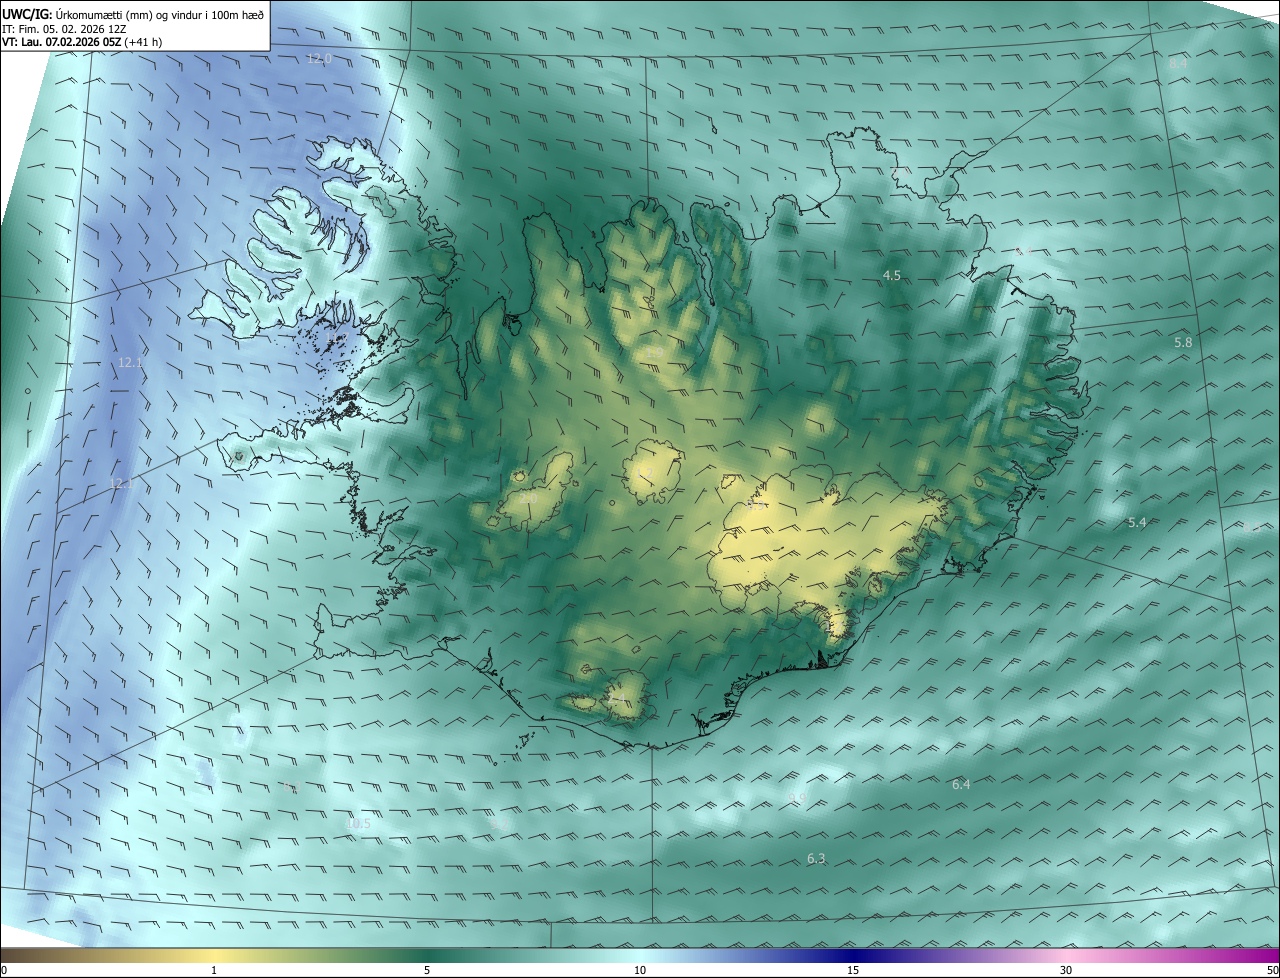Viewport: 1280px width, 978px height.
Task: Click the 10 tick label on the color scale
Action: click(x=640, y=970)
